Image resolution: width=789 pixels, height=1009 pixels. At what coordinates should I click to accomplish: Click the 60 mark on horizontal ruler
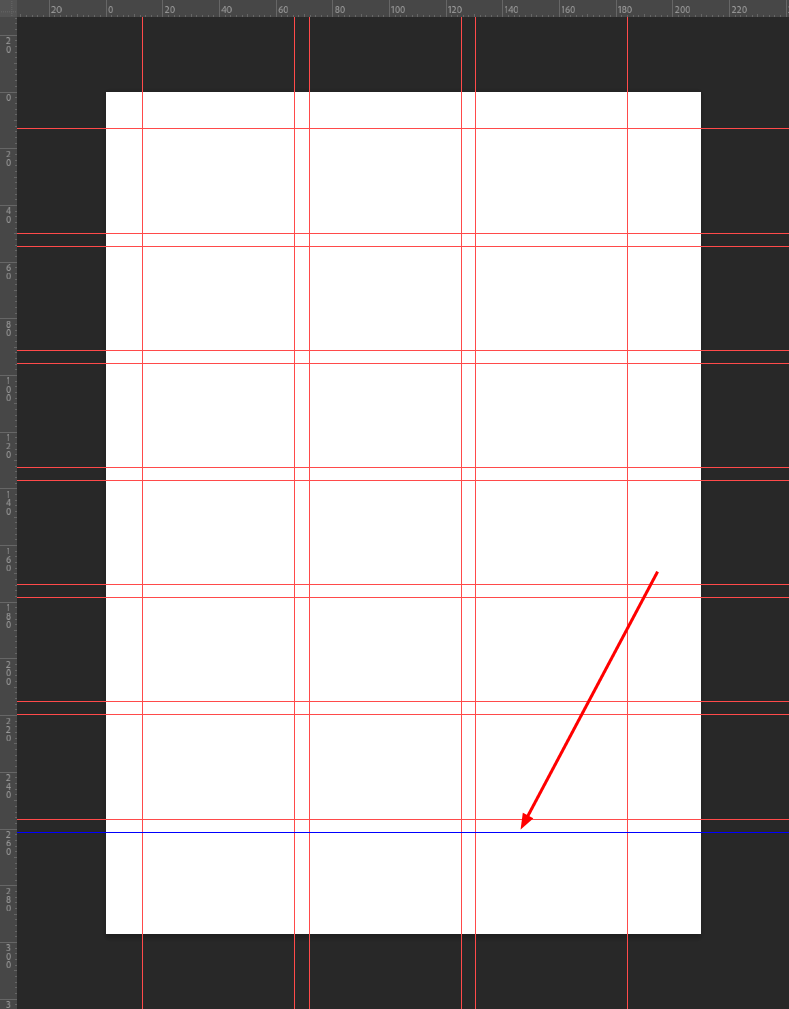coord(283,10)
